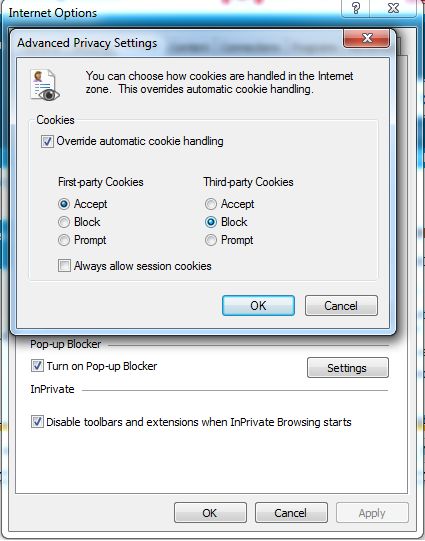The width and height of the screenshot is (425, 541).
Task: Close the Advanced Privacy Settings dialog
Action: pos(367,38)
